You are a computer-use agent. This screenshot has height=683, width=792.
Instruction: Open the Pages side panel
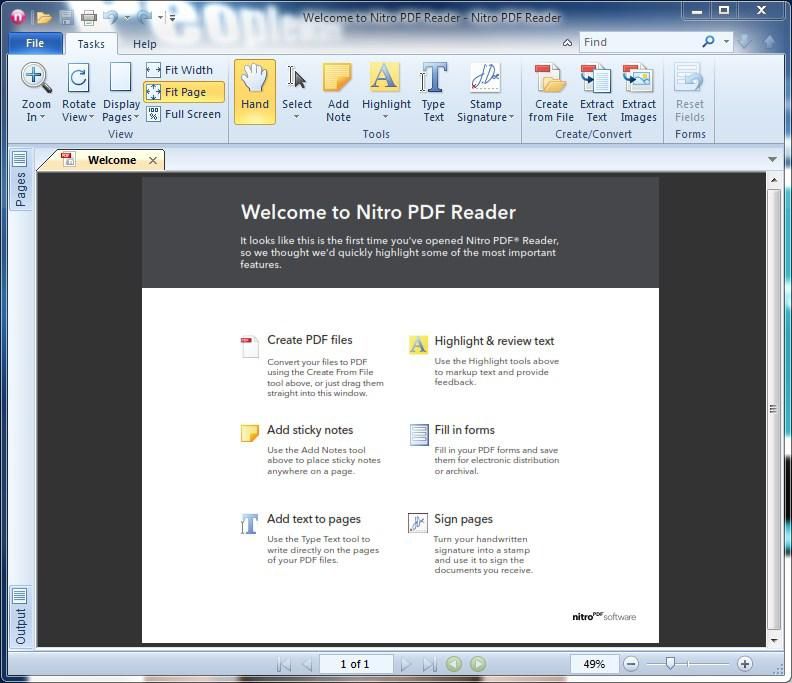[x=20, y=179]
